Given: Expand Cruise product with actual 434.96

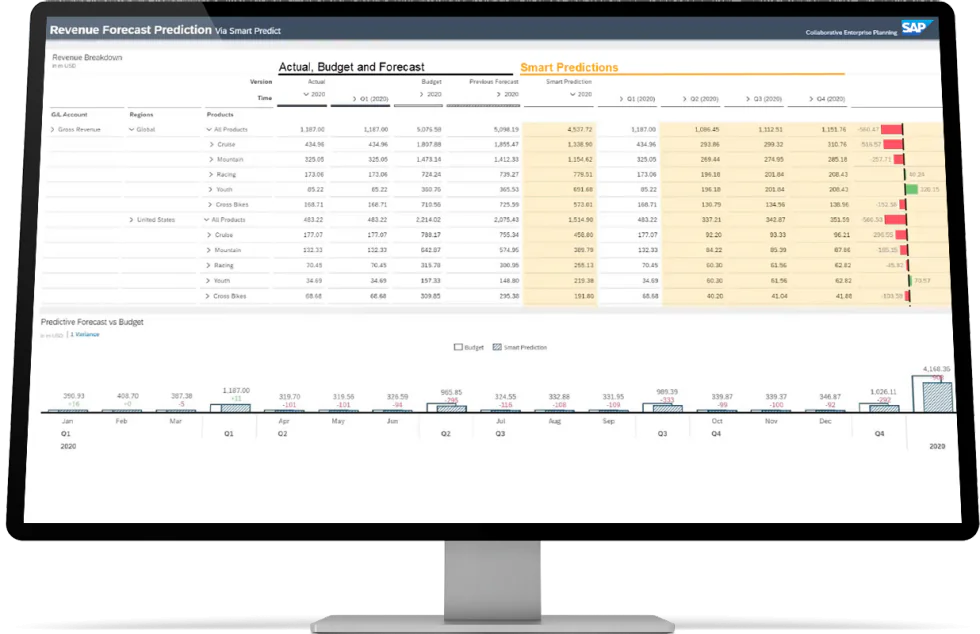Looking at the screenshot, I should click(x=211, y=144).
